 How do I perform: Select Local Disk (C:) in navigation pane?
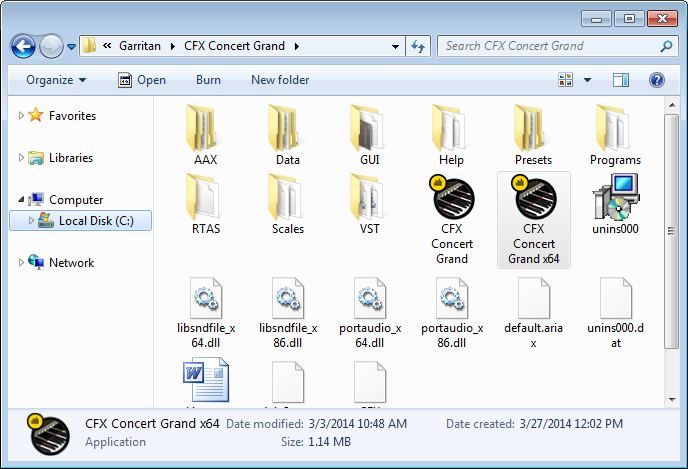click(81, 221)
